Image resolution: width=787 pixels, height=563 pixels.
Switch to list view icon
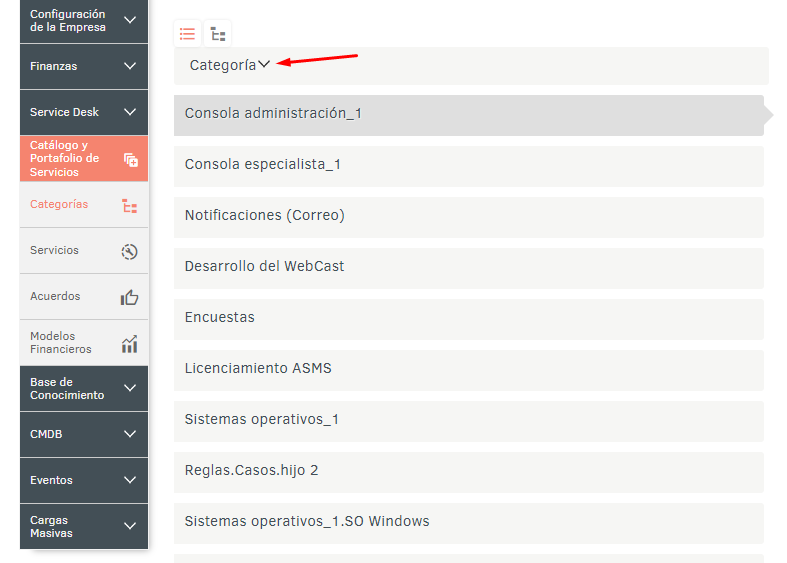[x=187, y=34]
